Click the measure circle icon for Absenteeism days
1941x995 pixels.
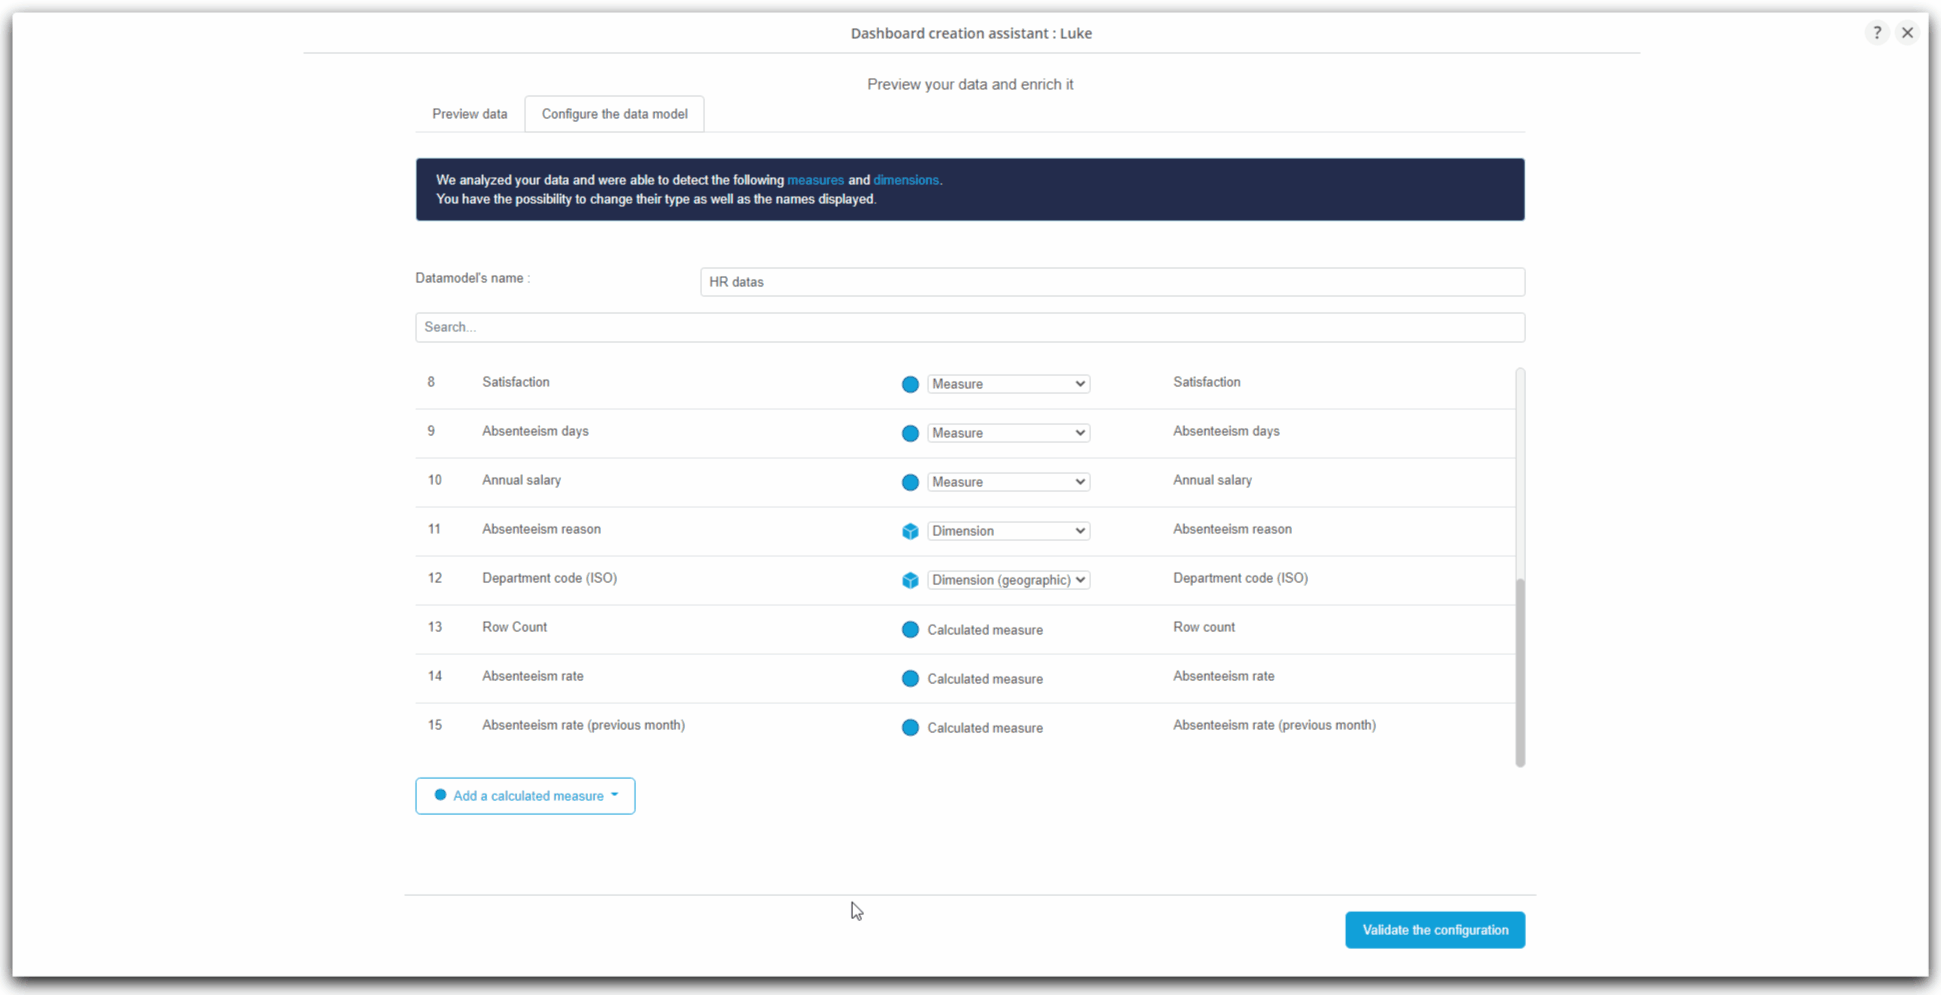click(909, 433)
